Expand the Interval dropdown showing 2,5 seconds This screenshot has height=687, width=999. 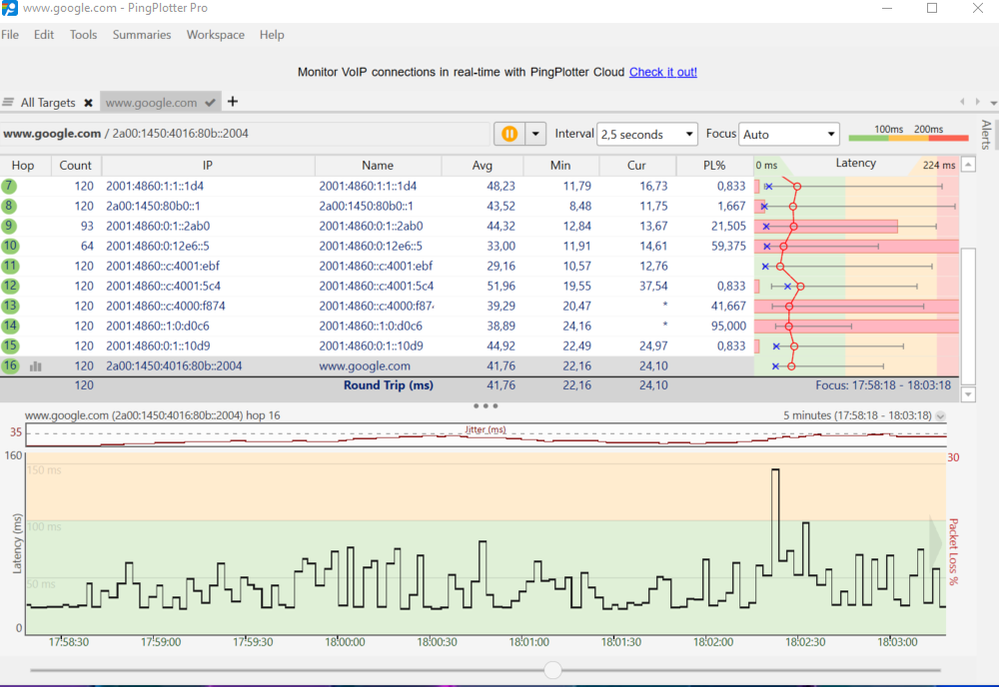point(647,134)
